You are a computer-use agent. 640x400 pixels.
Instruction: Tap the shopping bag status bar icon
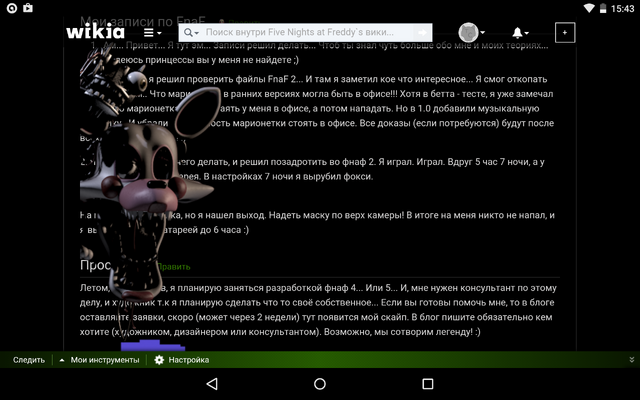point(28,8)
